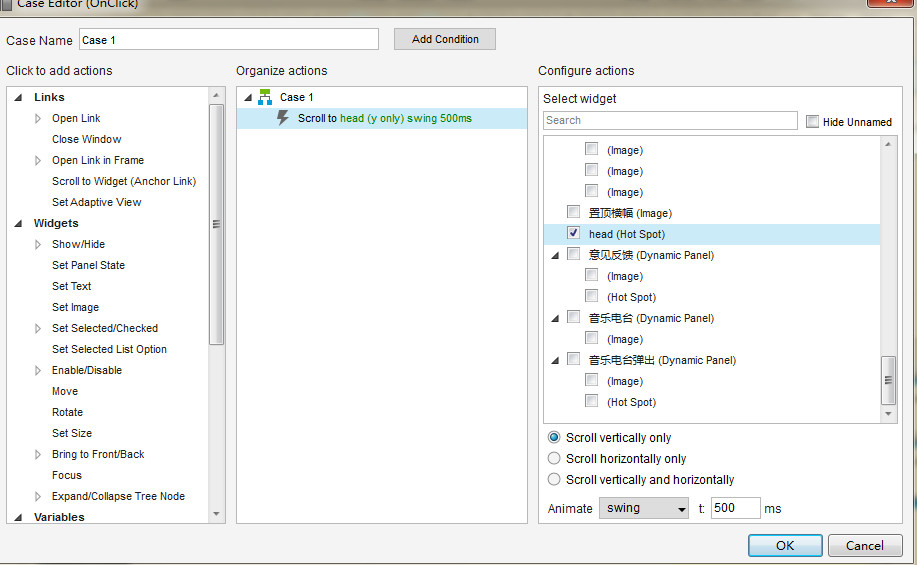
Task: Choose Scroll to Widget (Anchor Link) action
Action: [x=124, y=181]
